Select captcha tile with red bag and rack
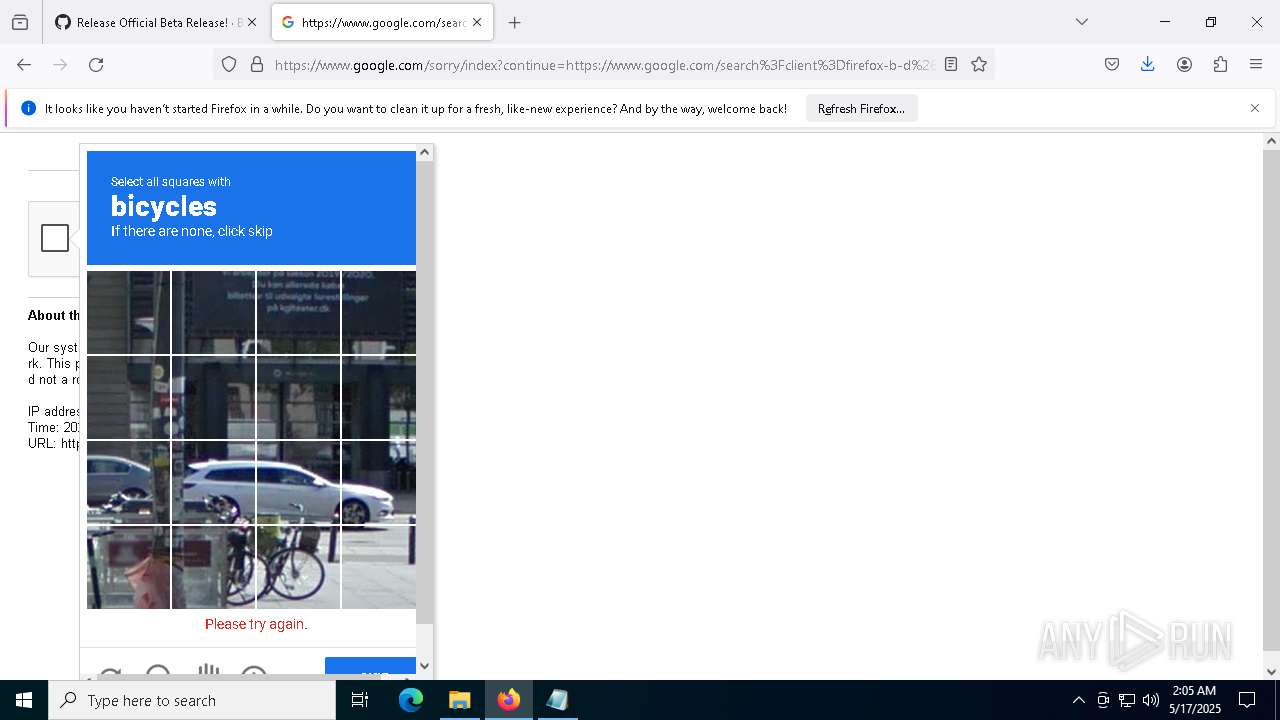This screenshot has height=720, width=1280. coord(128,567)
